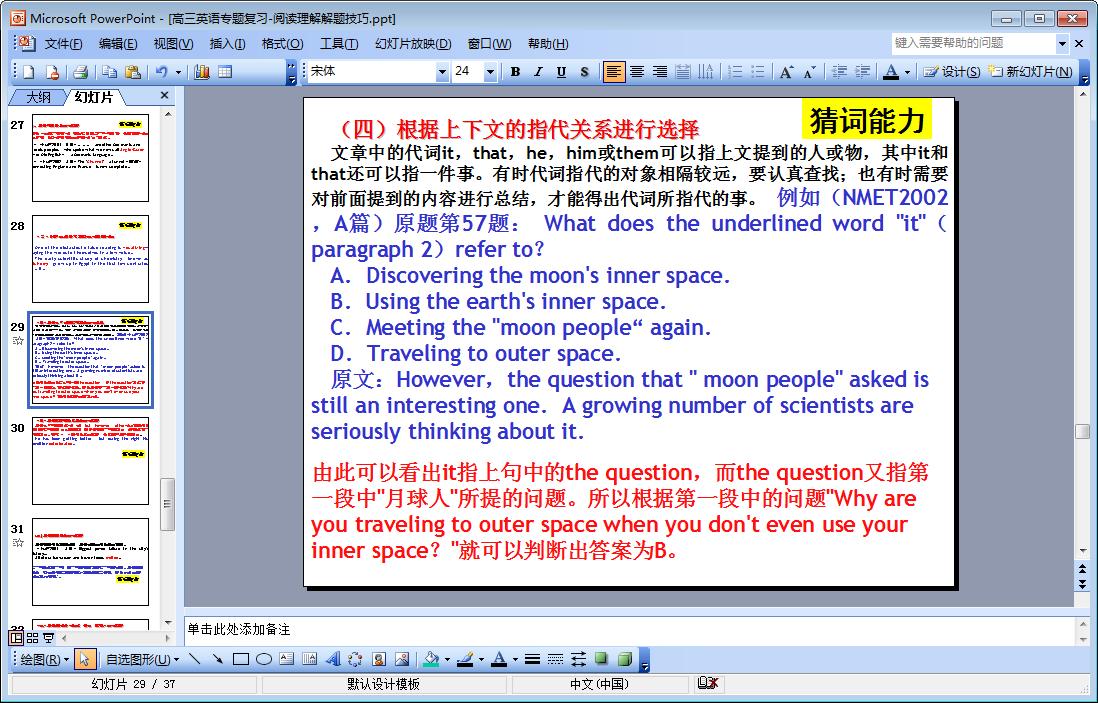The image size is (1098, 703).
Task: Insert WordArt from the drawing toolbar
Action: (333, 659)
